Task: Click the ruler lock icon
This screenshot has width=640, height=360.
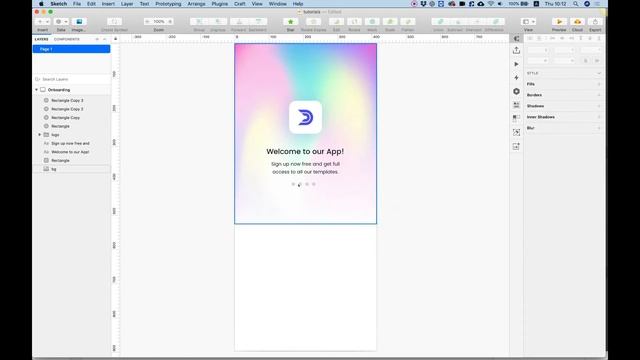Action: point(116,39)
